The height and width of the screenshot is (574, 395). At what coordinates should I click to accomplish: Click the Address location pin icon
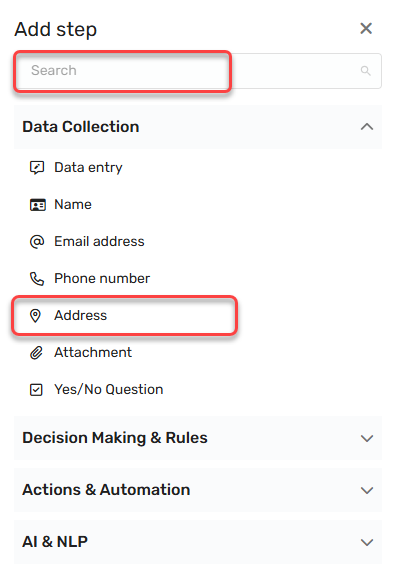tap(35, 316)
